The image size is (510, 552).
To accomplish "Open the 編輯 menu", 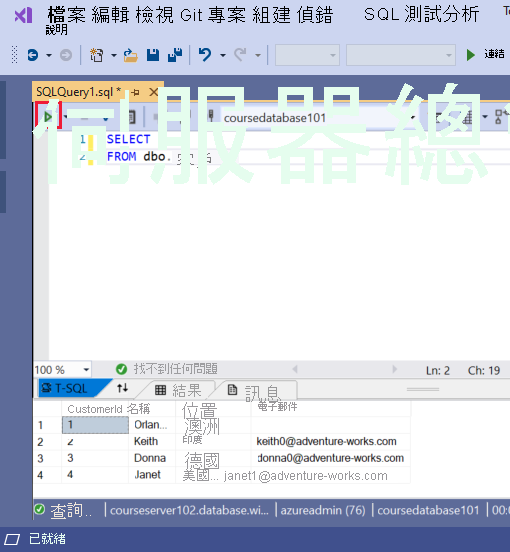I will [x=110, y=15].
